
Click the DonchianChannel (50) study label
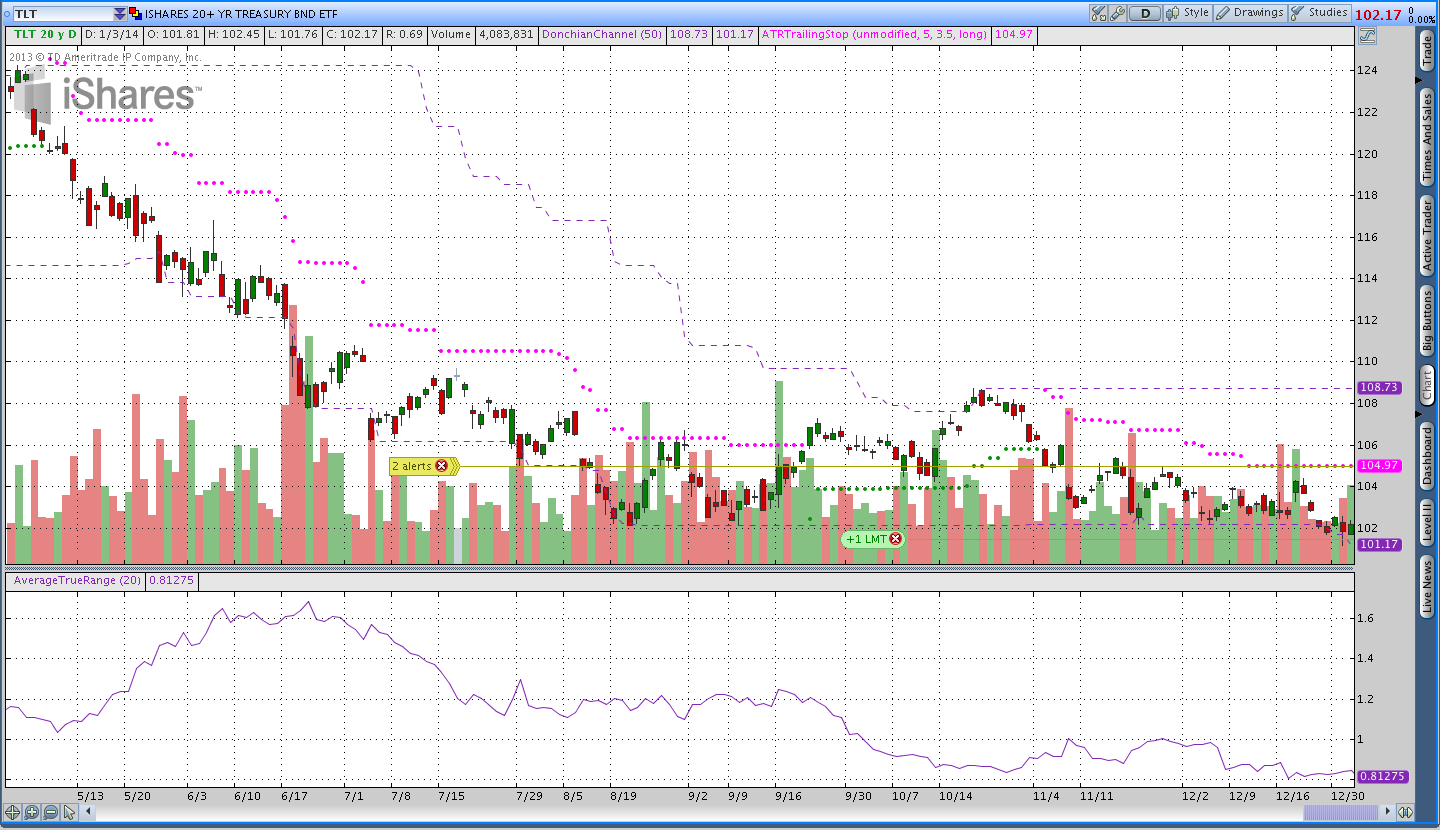coord(602,34)
